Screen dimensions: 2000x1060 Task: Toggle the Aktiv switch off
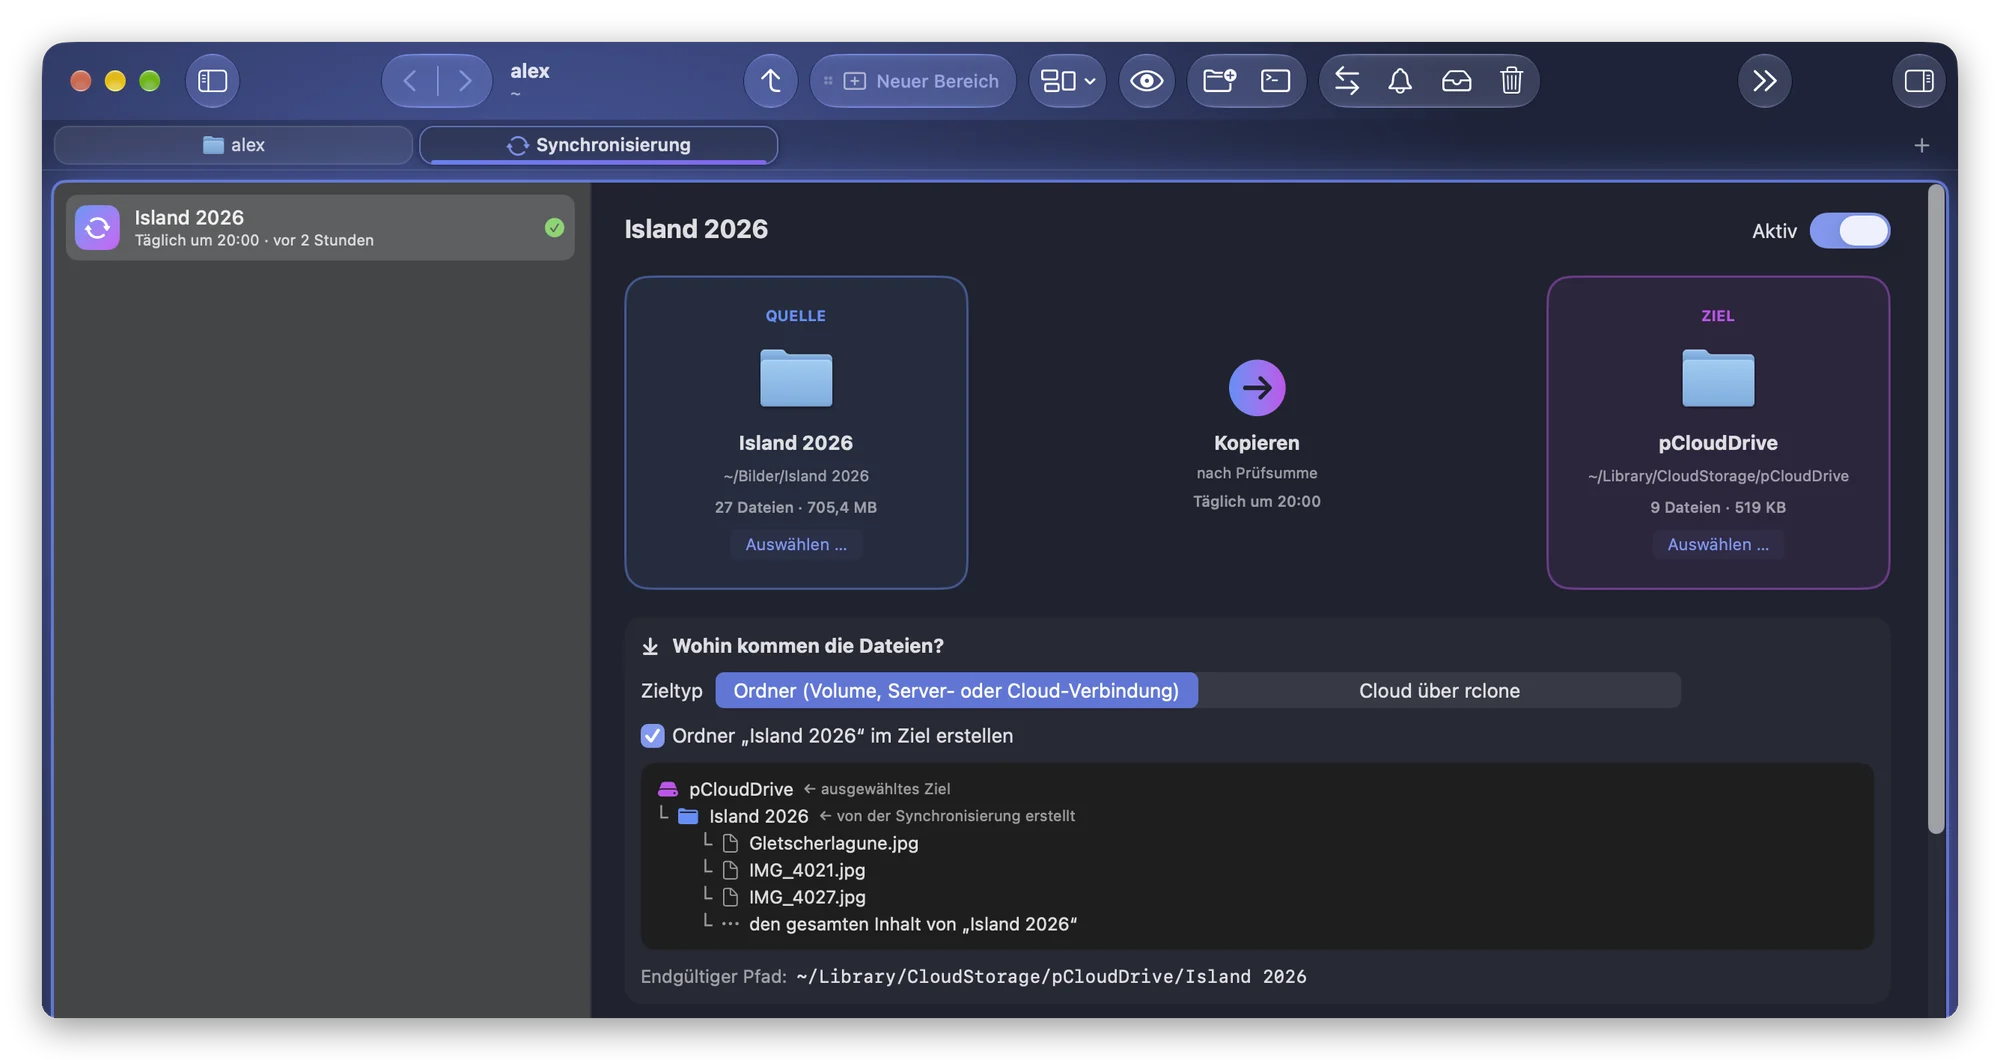pos(1849,231)
